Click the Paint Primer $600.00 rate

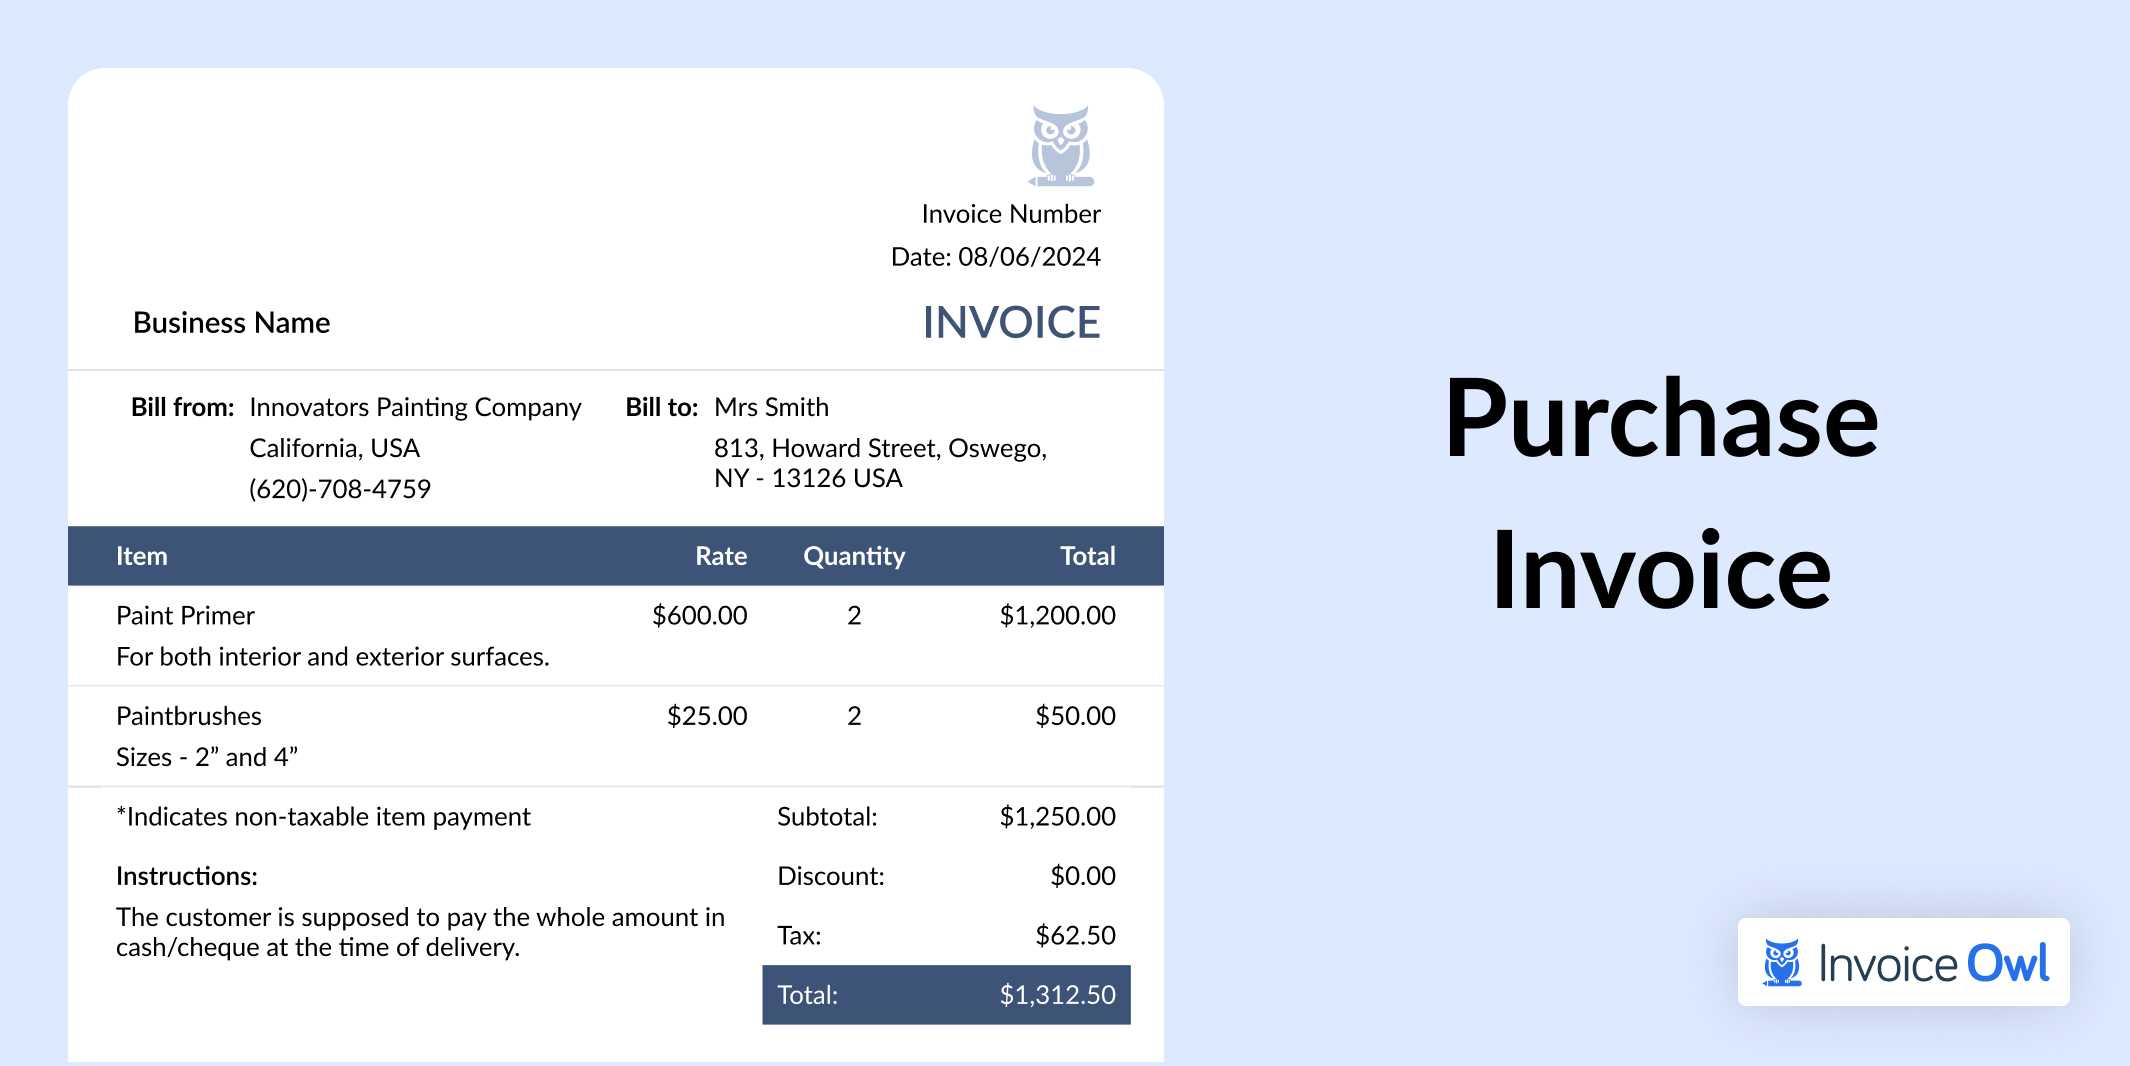699,615
